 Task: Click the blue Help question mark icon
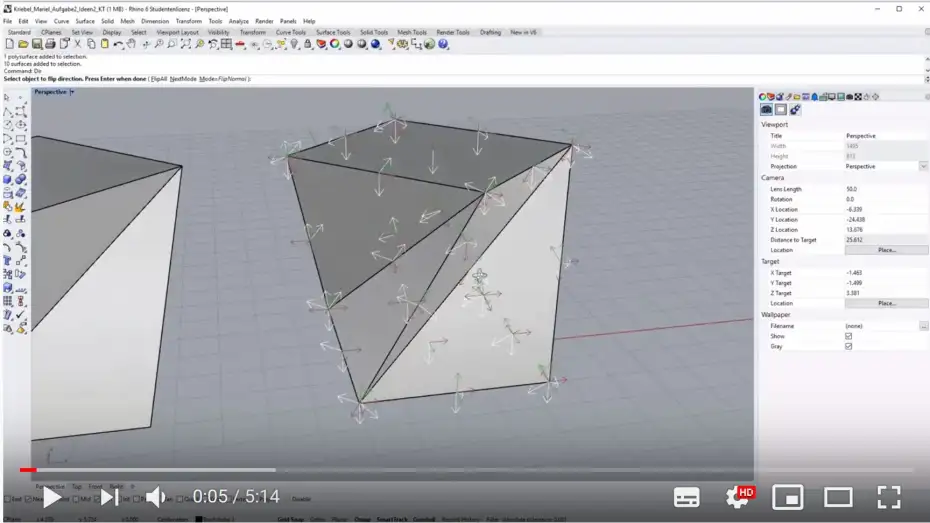pos(443,44)
